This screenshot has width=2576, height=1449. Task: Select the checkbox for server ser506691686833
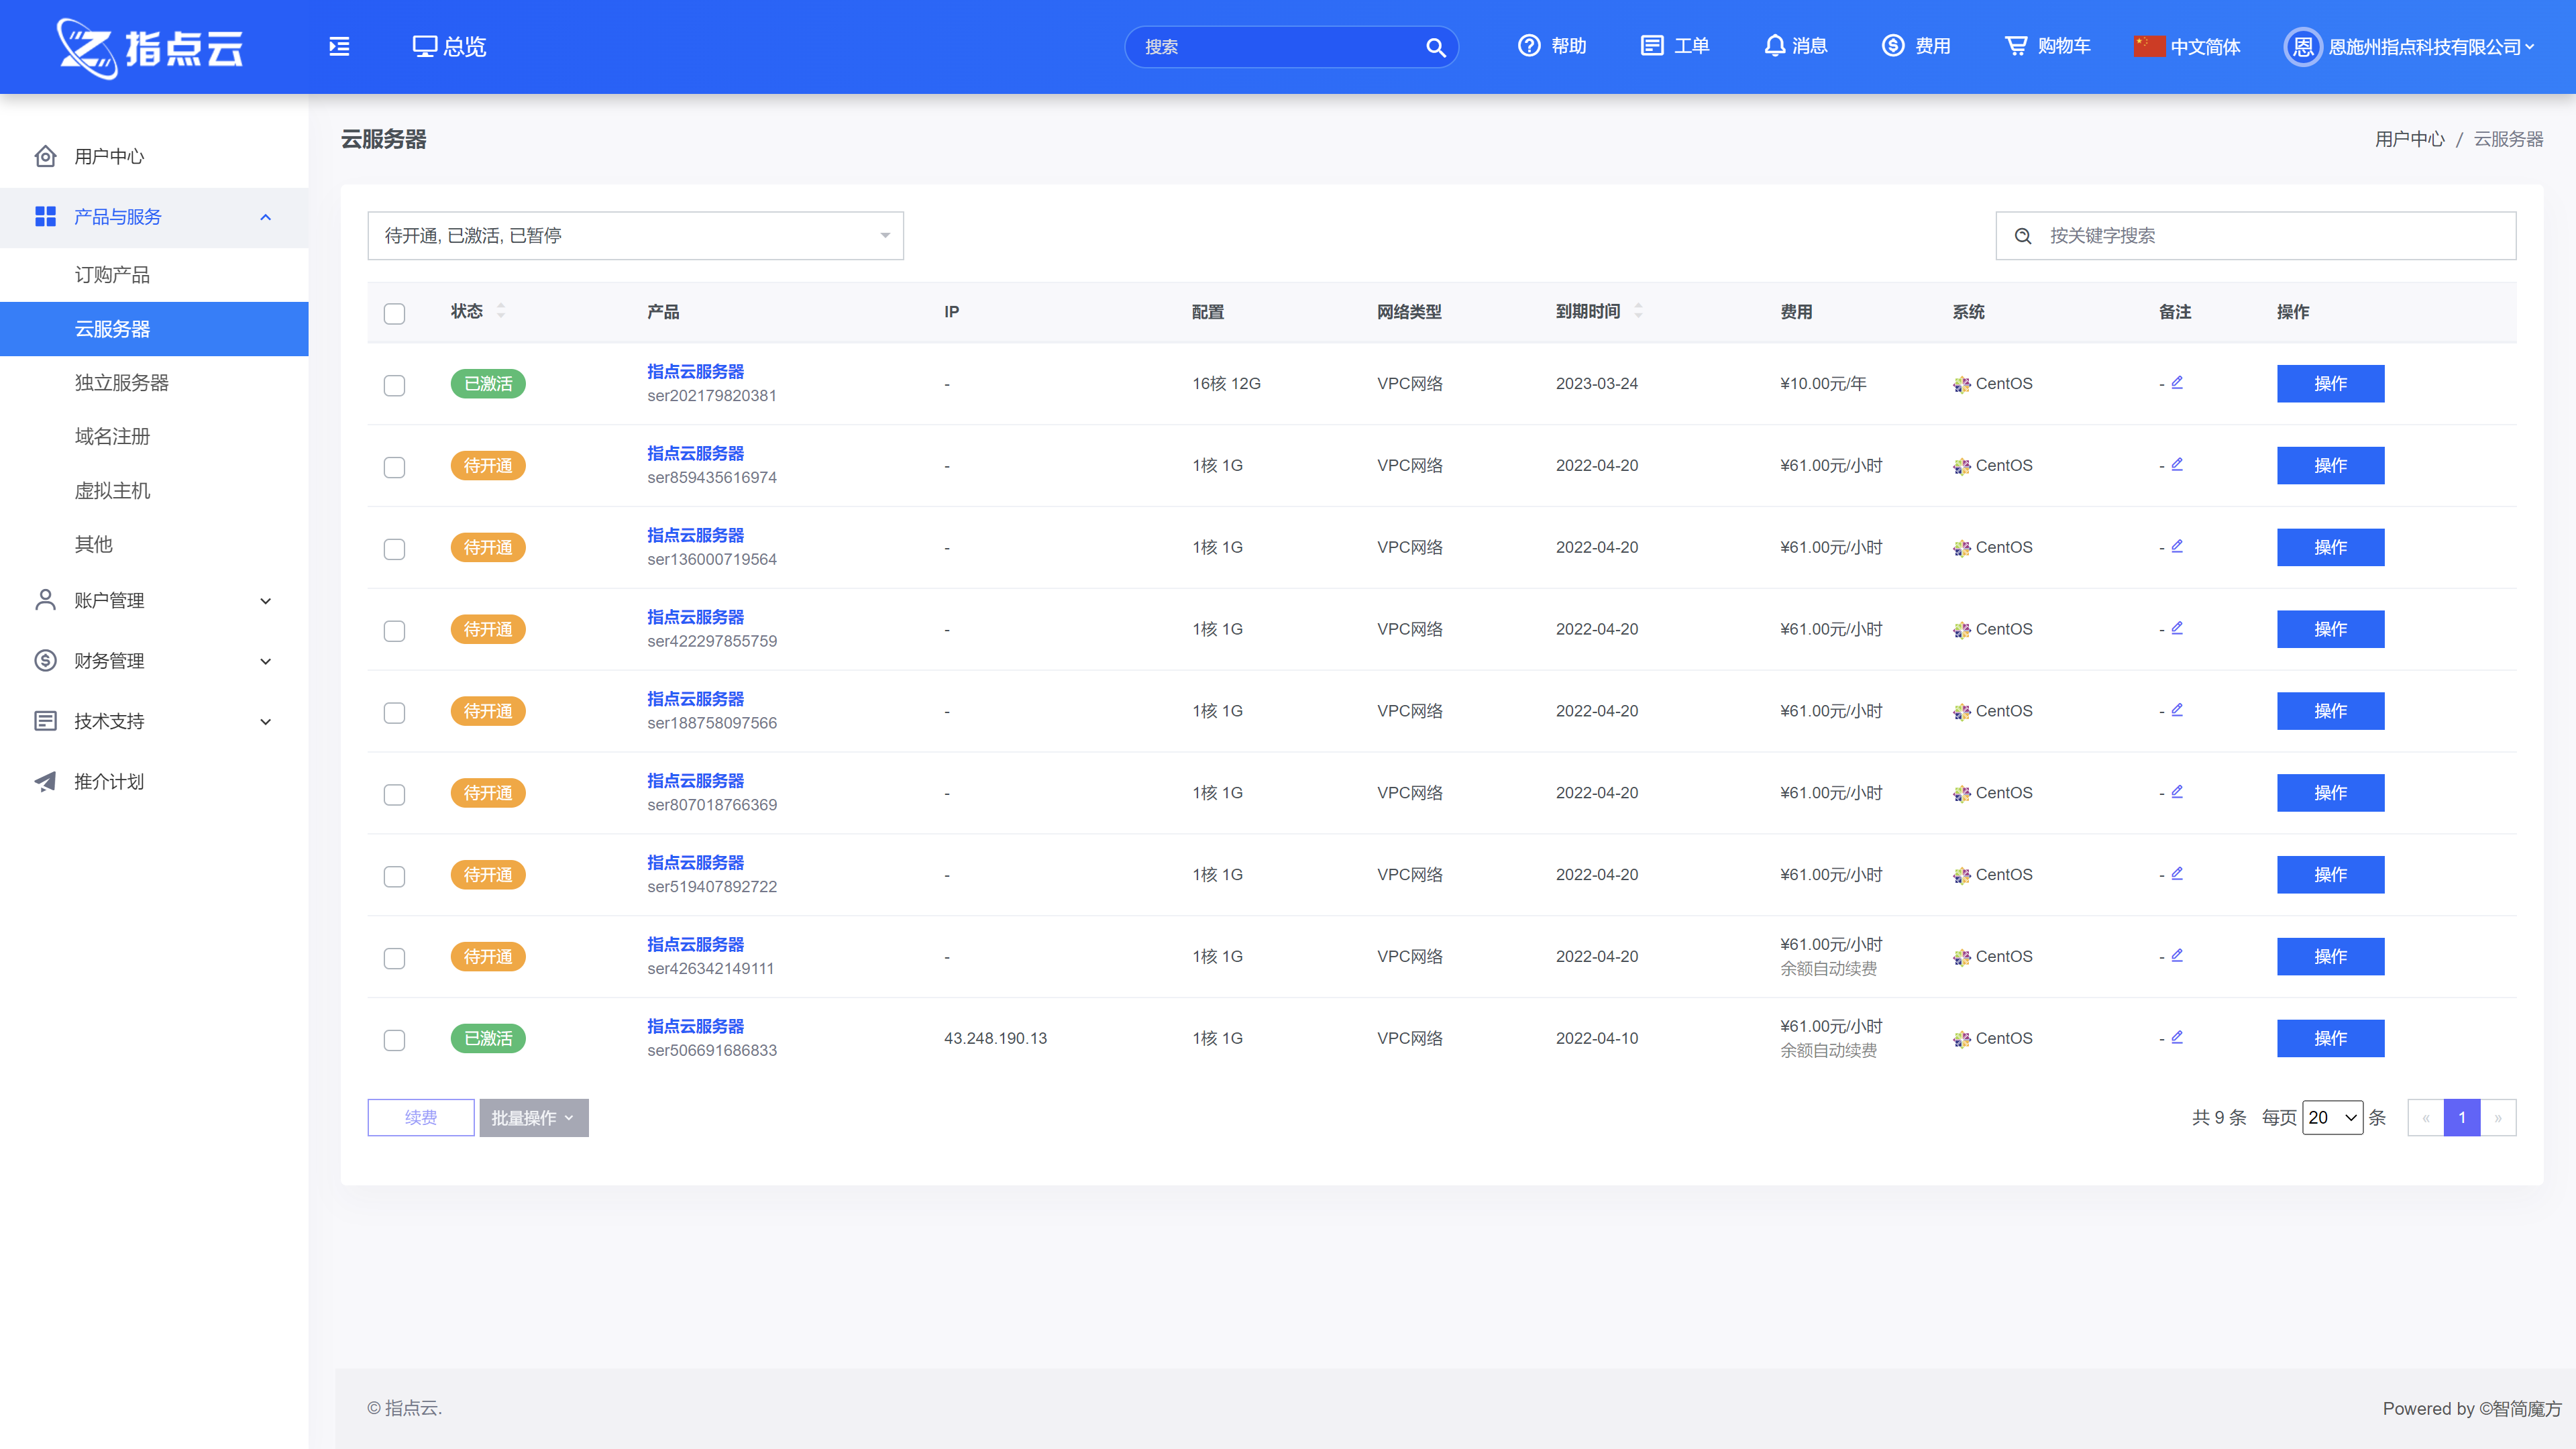click(394, 1040)
